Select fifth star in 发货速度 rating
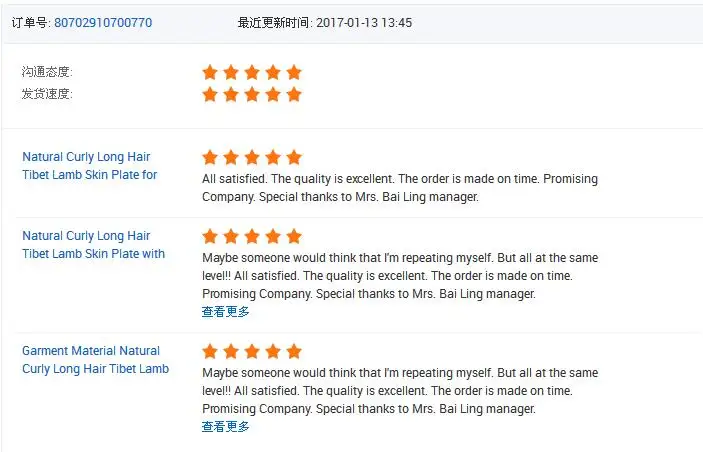 point(294,94)
